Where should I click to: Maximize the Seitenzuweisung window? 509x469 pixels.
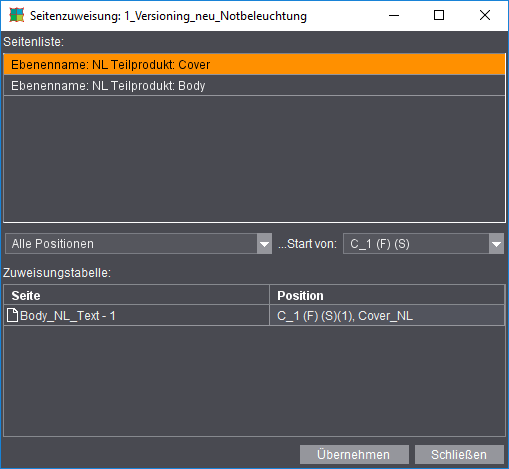tap(439, 15)
